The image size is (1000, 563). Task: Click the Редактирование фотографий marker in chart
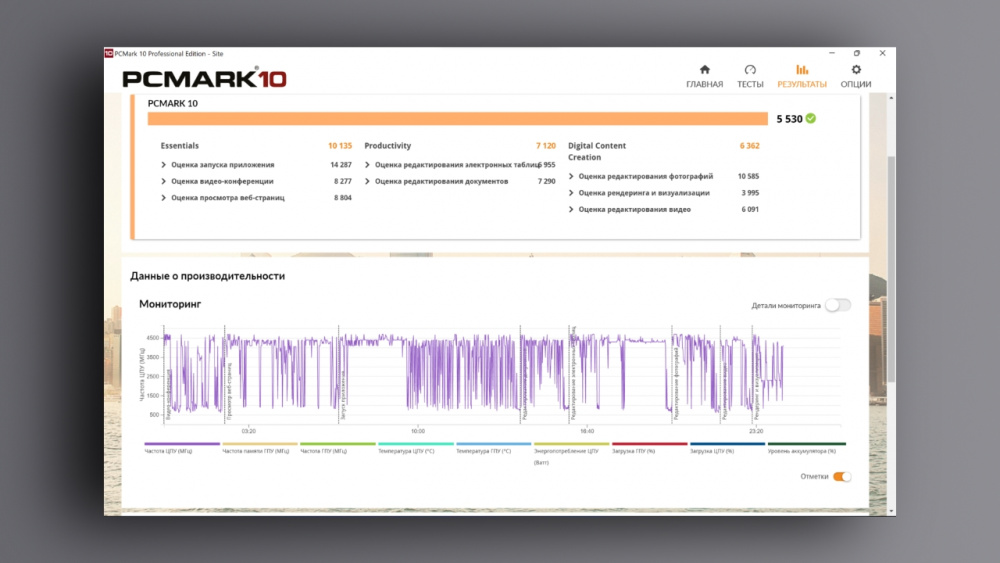pos(675,383)
